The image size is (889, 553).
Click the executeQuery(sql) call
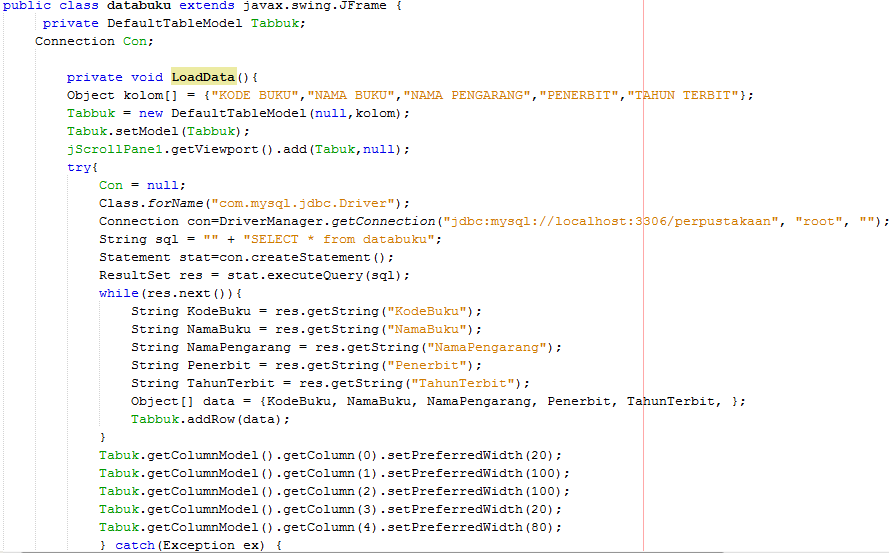pyautogui.click(x=334, y=276)
